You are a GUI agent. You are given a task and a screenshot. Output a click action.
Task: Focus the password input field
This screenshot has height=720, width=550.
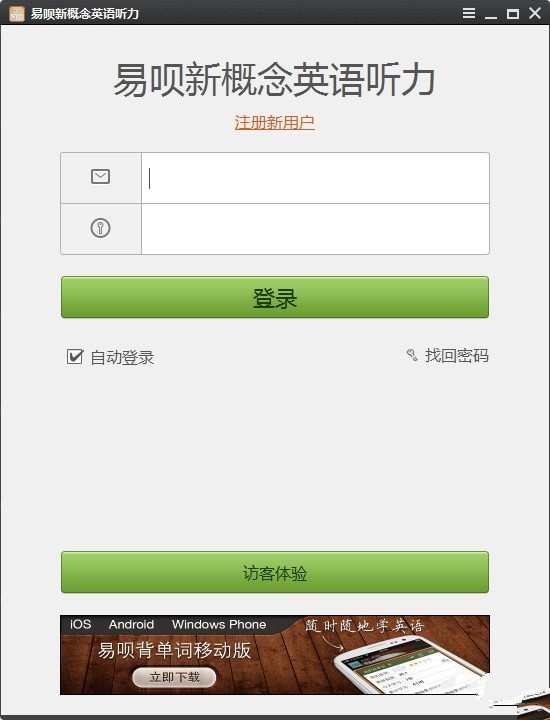click(x=315, y=229)
